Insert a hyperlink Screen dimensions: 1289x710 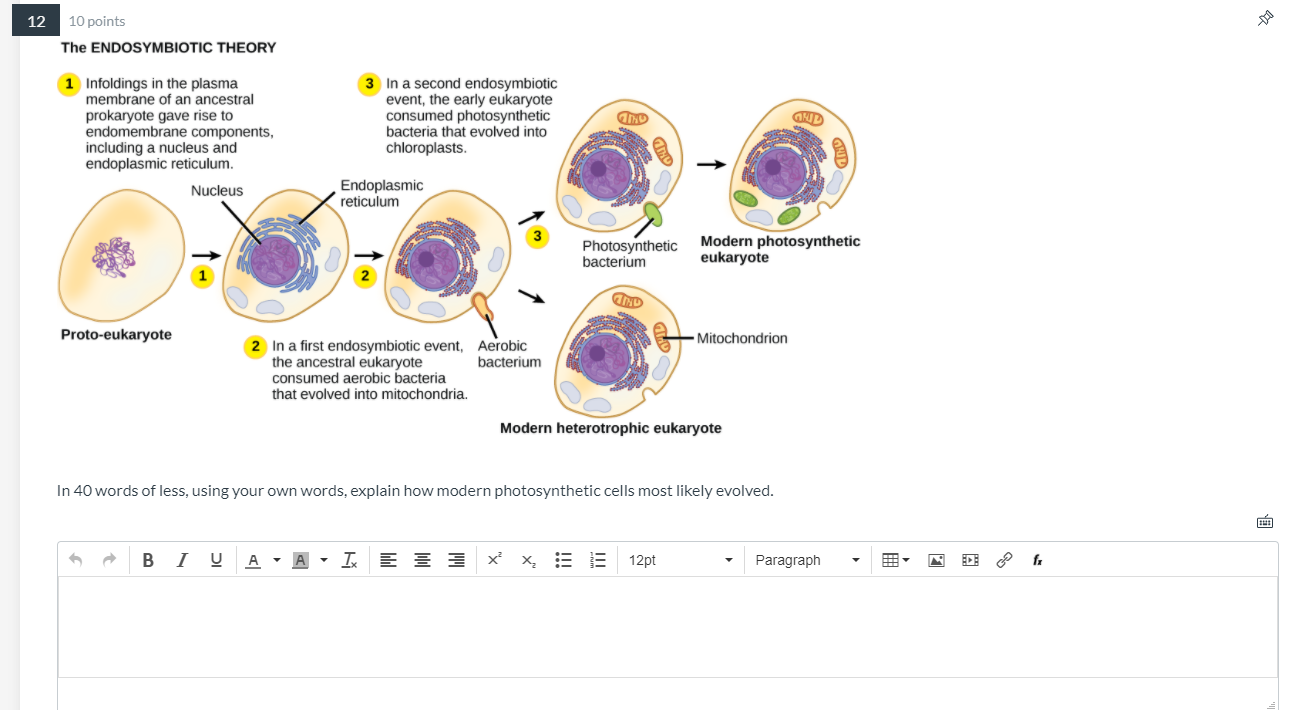tap(1004, 560)
